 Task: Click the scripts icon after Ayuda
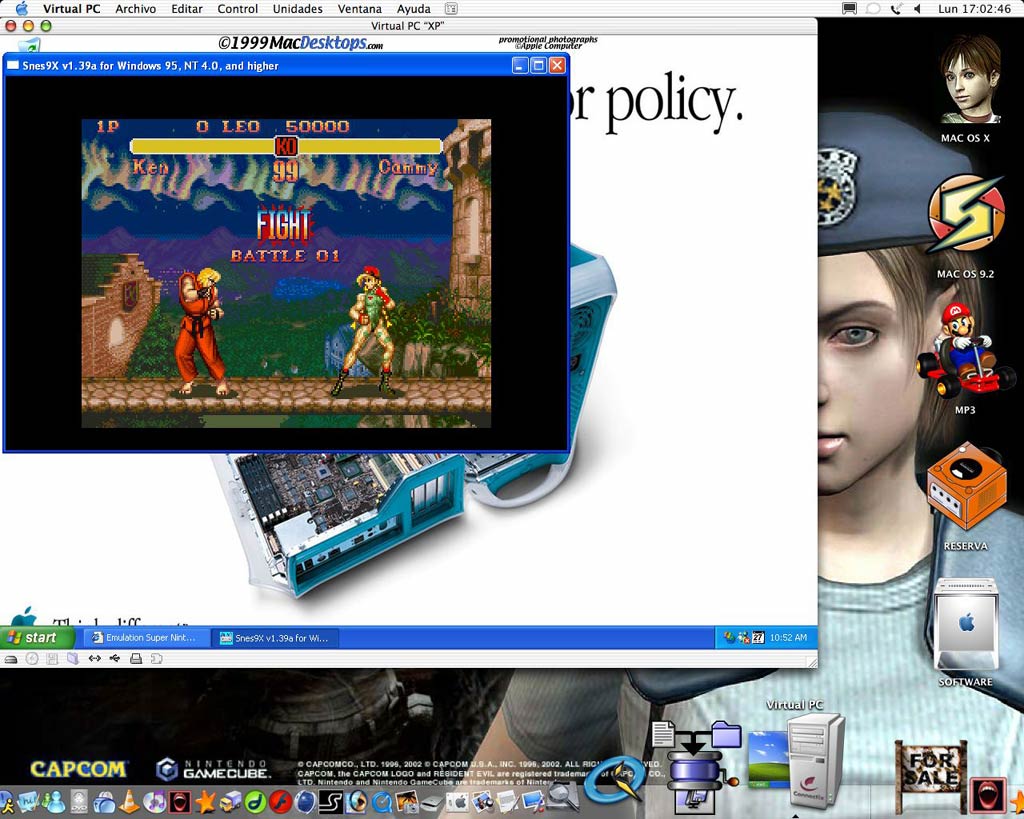point(451,9)
